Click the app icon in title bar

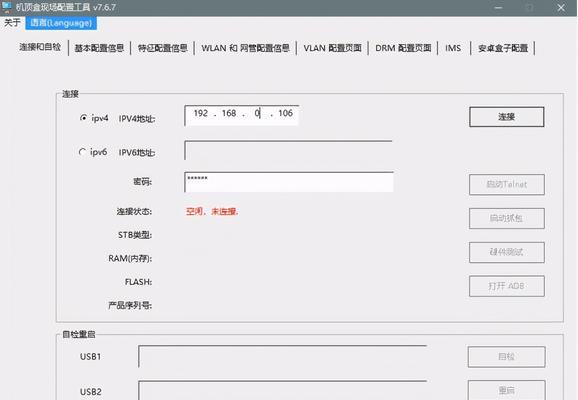pos(7,7)
